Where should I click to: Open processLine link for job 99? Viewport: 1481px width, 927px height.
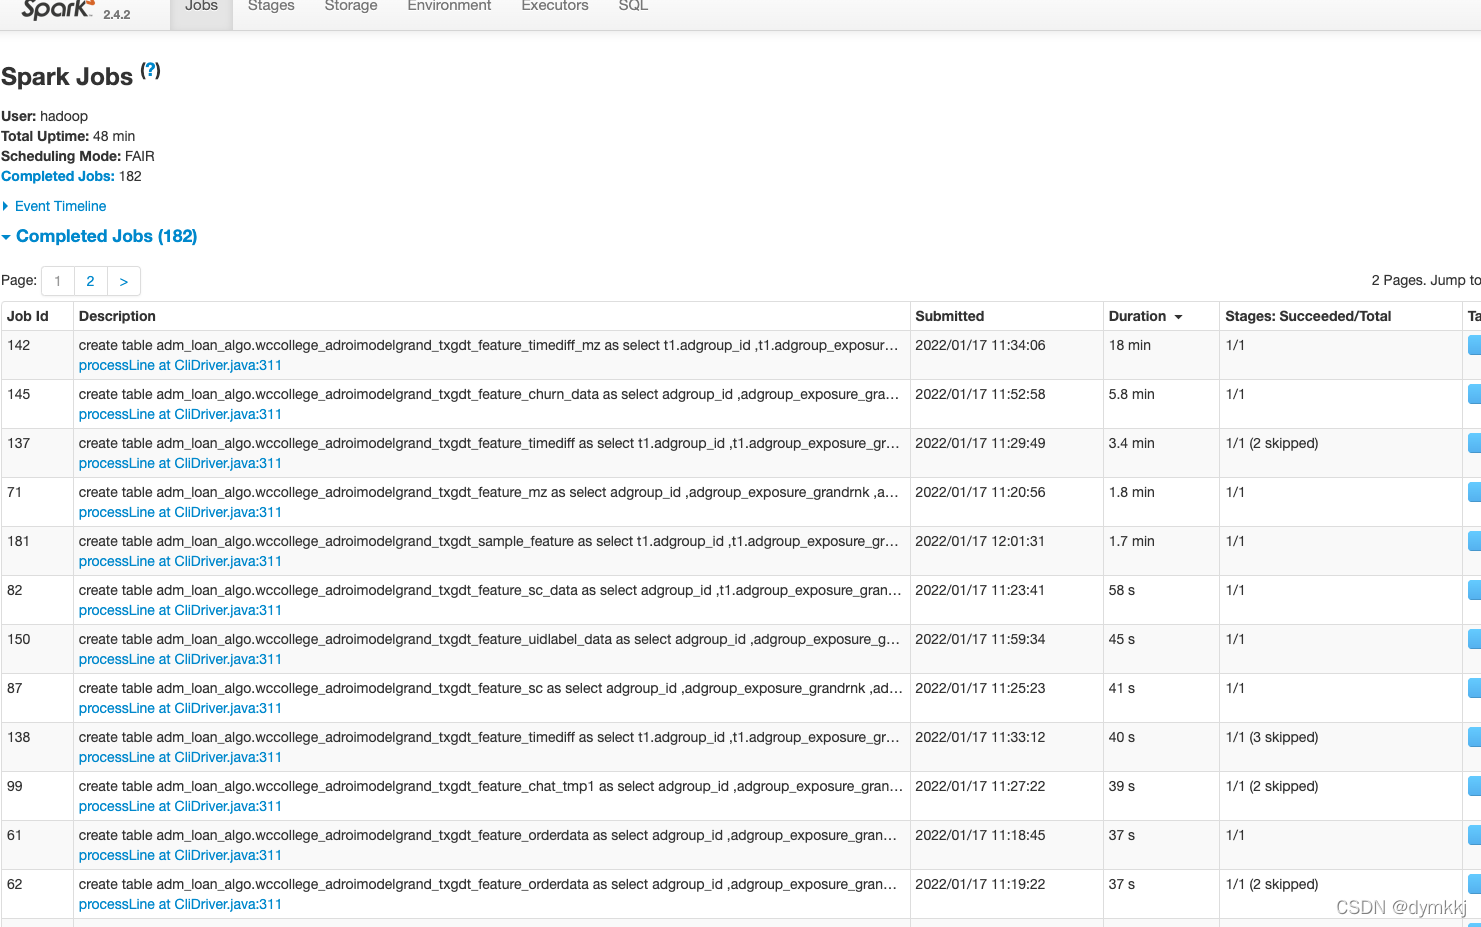point(180,806)
